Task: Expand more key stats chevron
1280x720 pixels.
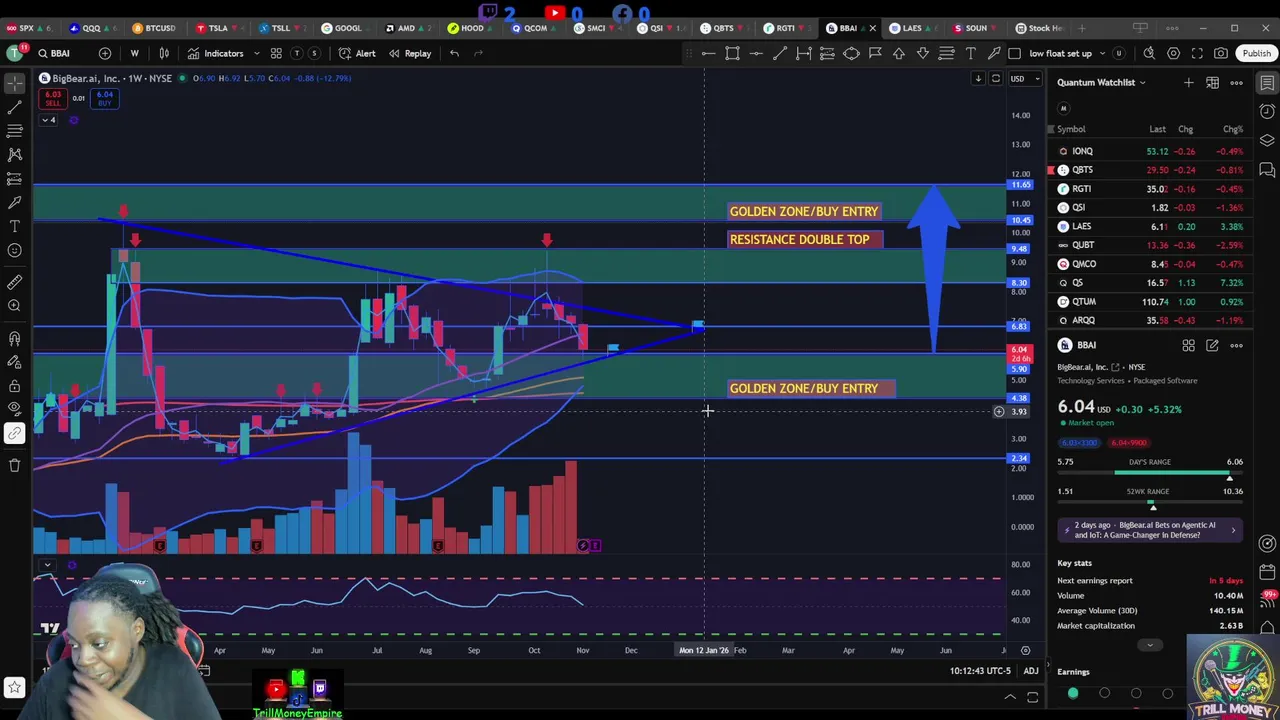Action: click(x=1149, y=645)
